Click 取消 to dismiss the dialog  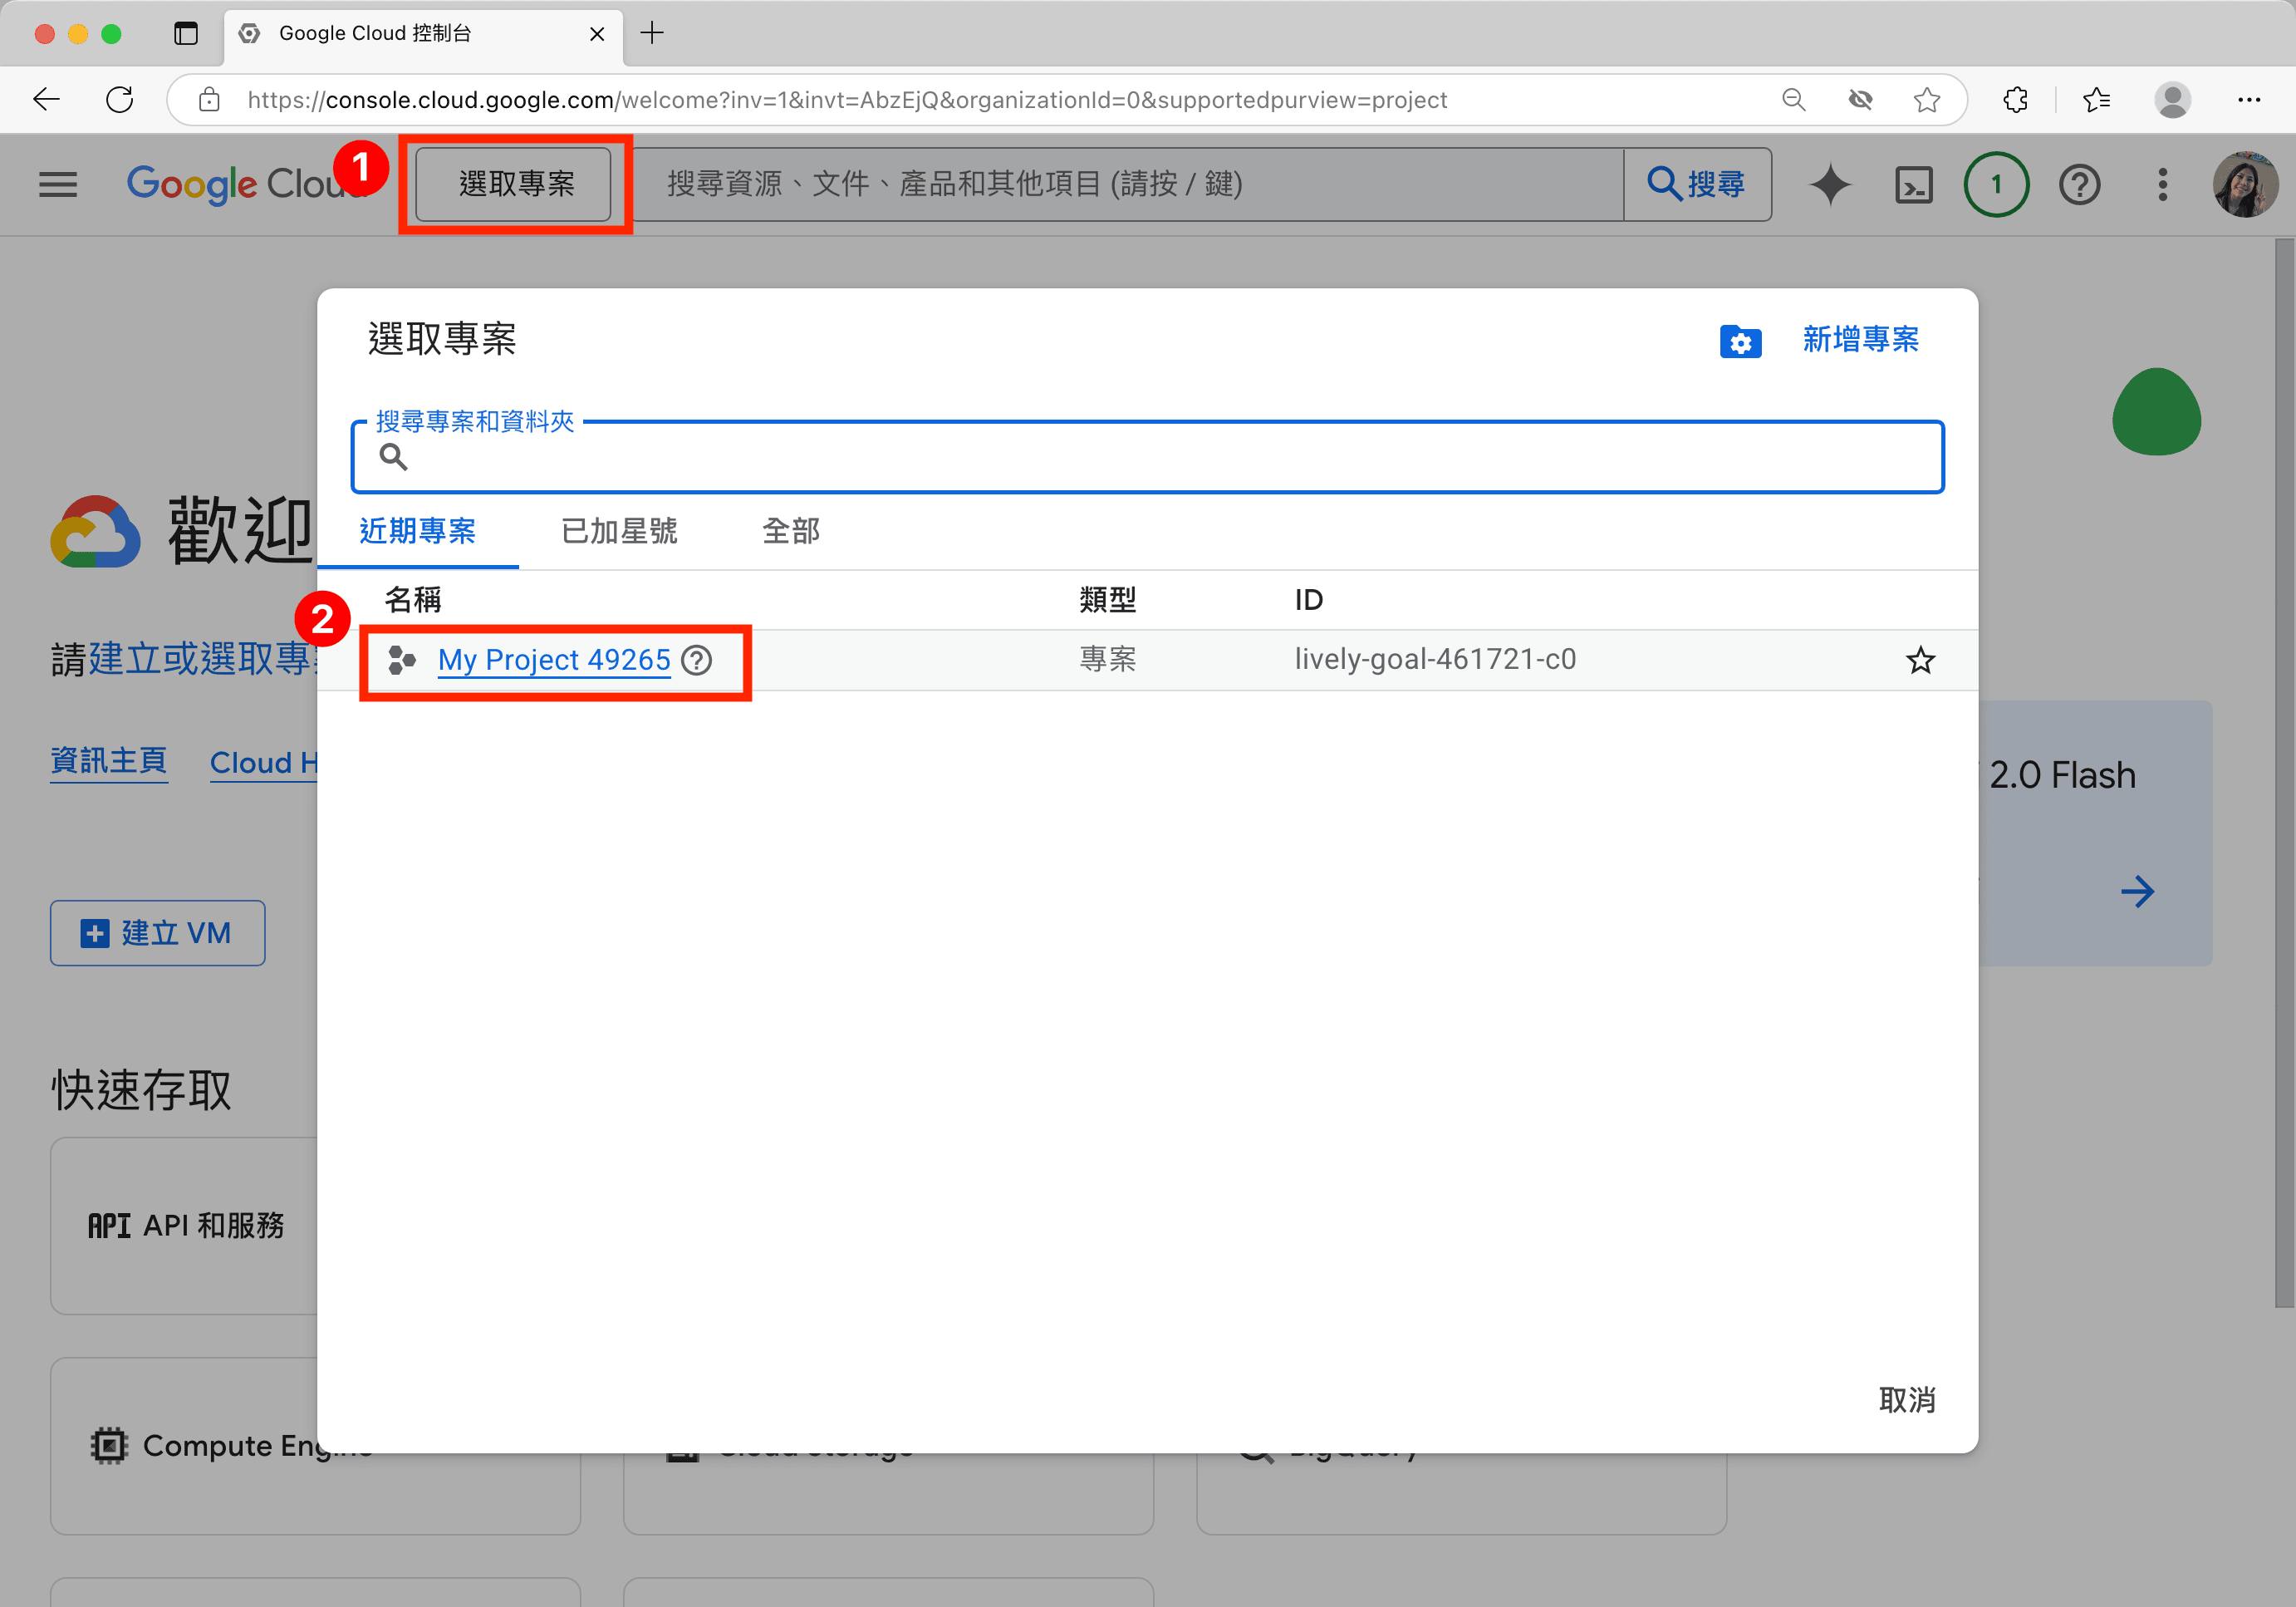1906,1400
